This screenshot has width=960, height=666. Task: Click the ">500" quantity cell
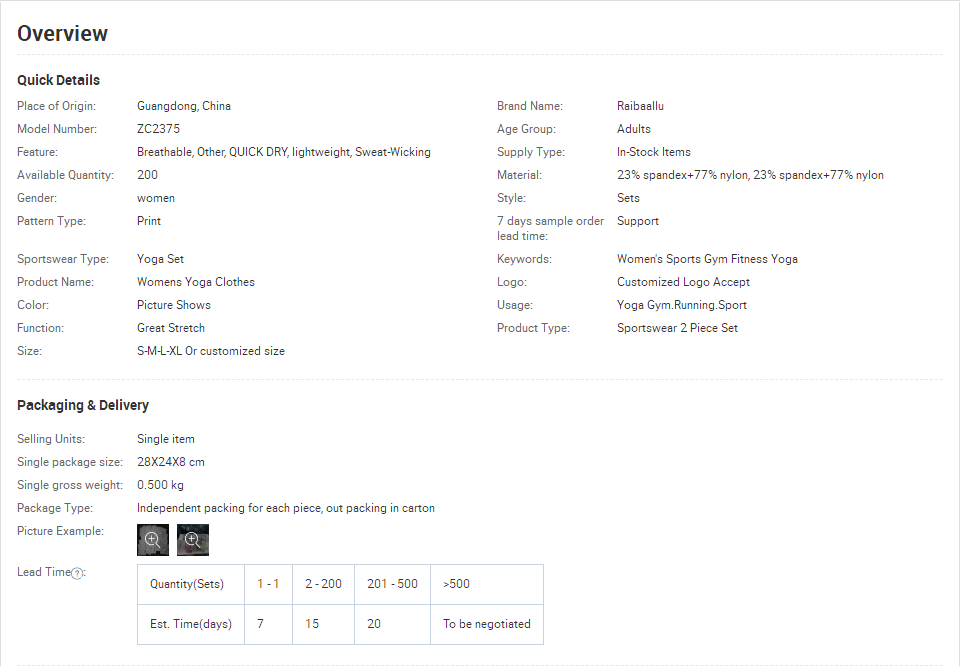point(487,584)
